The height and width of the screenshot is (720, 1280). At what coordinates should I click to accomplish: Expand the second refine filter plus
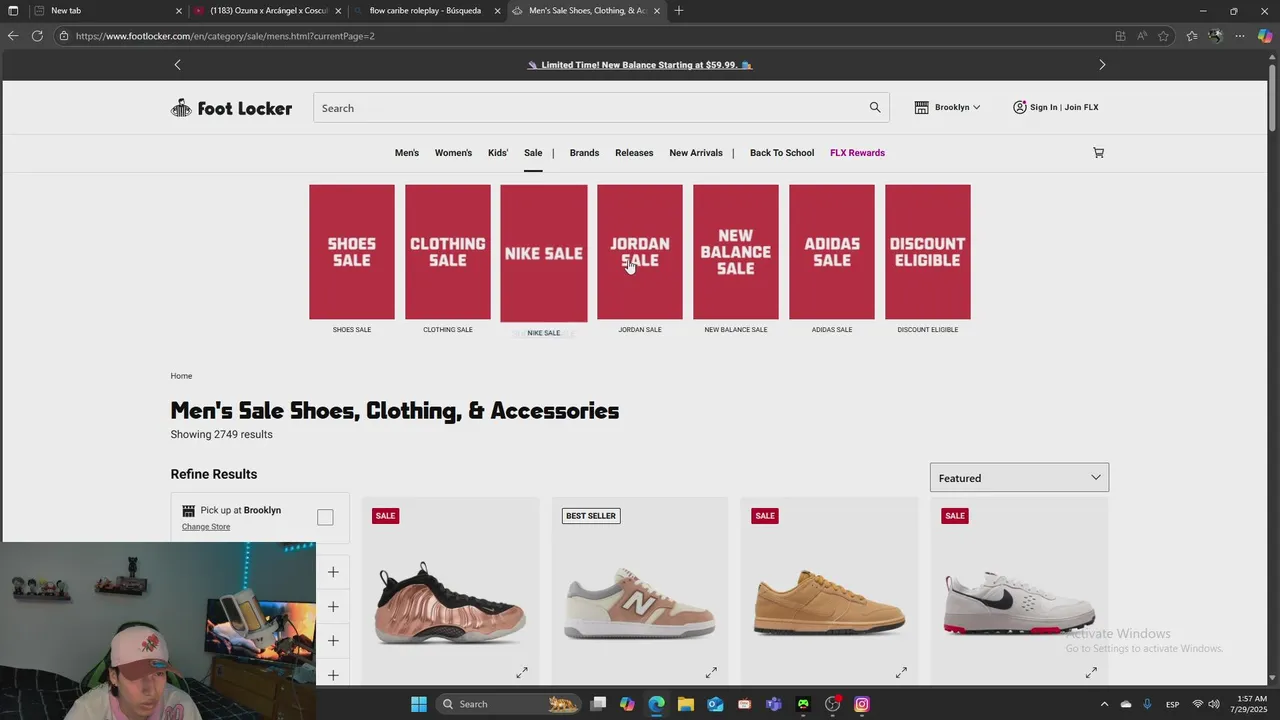333,606
